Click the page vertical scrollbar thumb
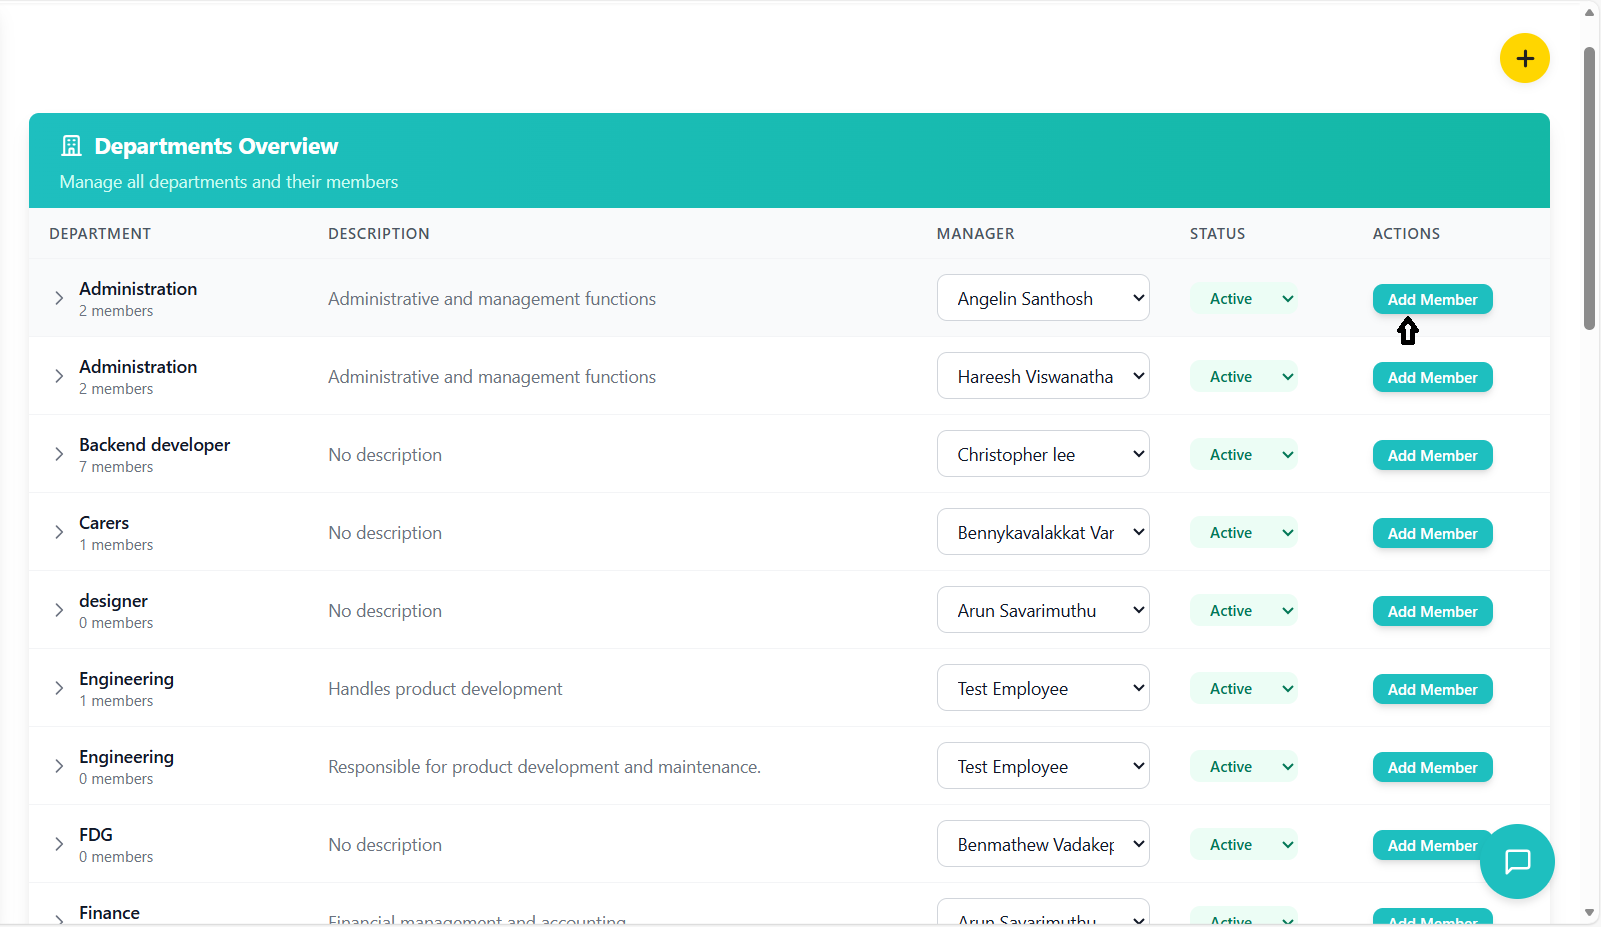1601x927 pixels. coord(1589,188)
